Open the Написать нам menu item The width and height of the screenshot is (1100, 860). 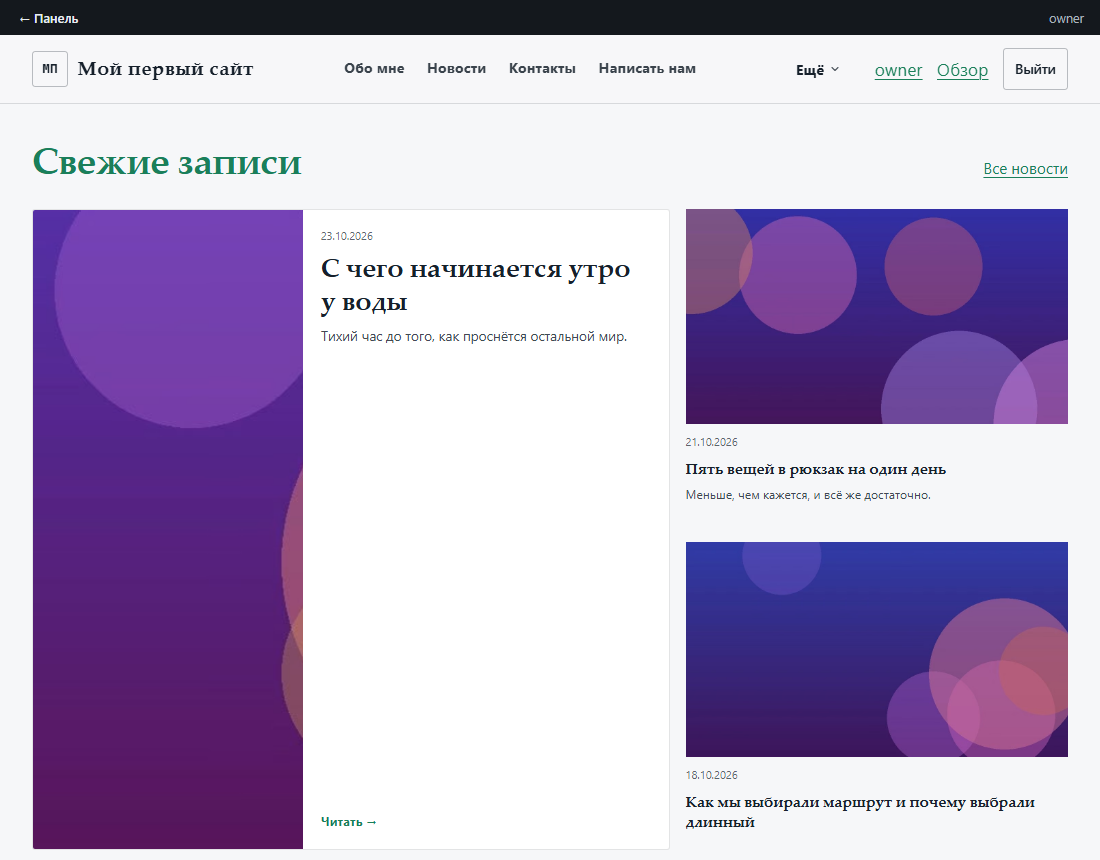(647, 69)
